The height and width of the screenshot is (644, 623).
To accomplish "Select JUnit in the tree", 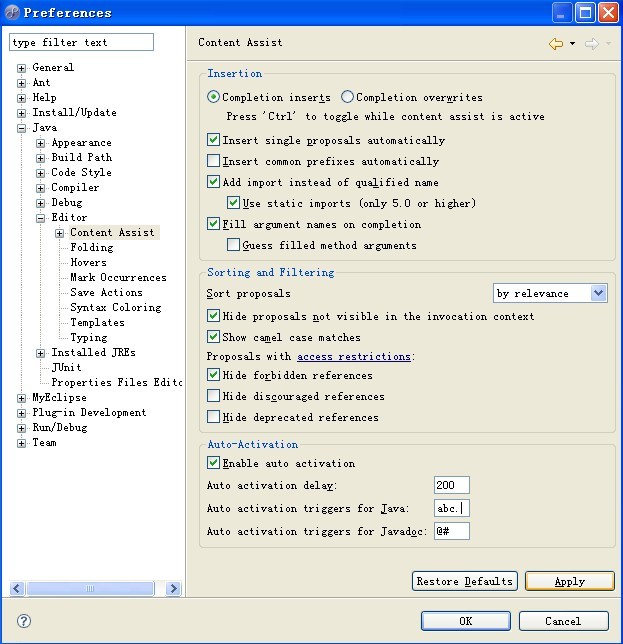I will click(x=67, y=367).
